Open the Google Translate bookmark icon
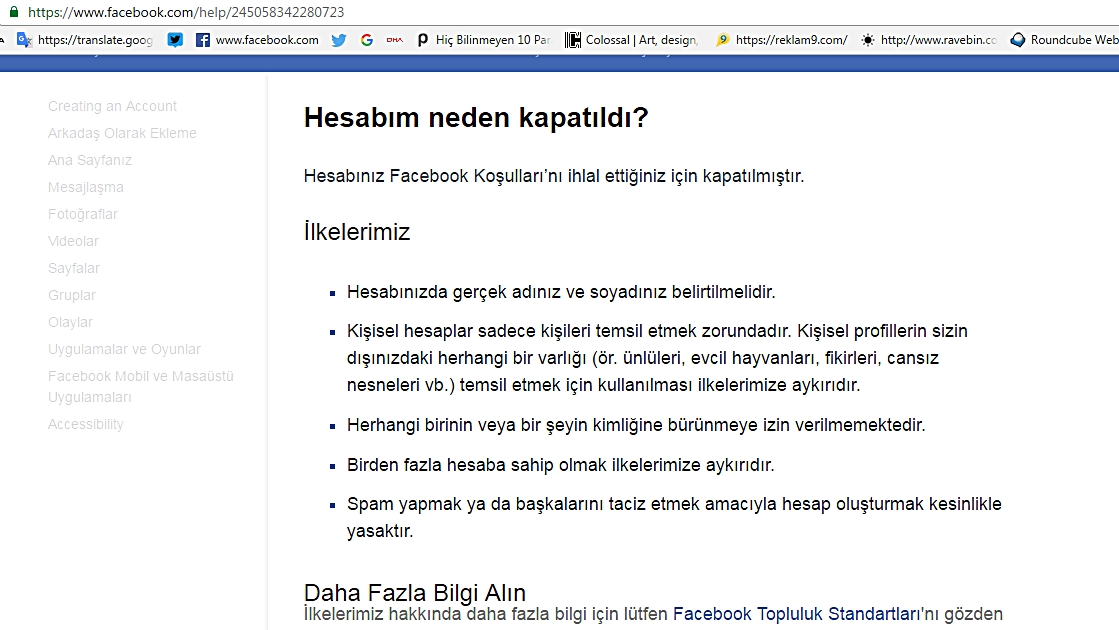 point(24,40)
